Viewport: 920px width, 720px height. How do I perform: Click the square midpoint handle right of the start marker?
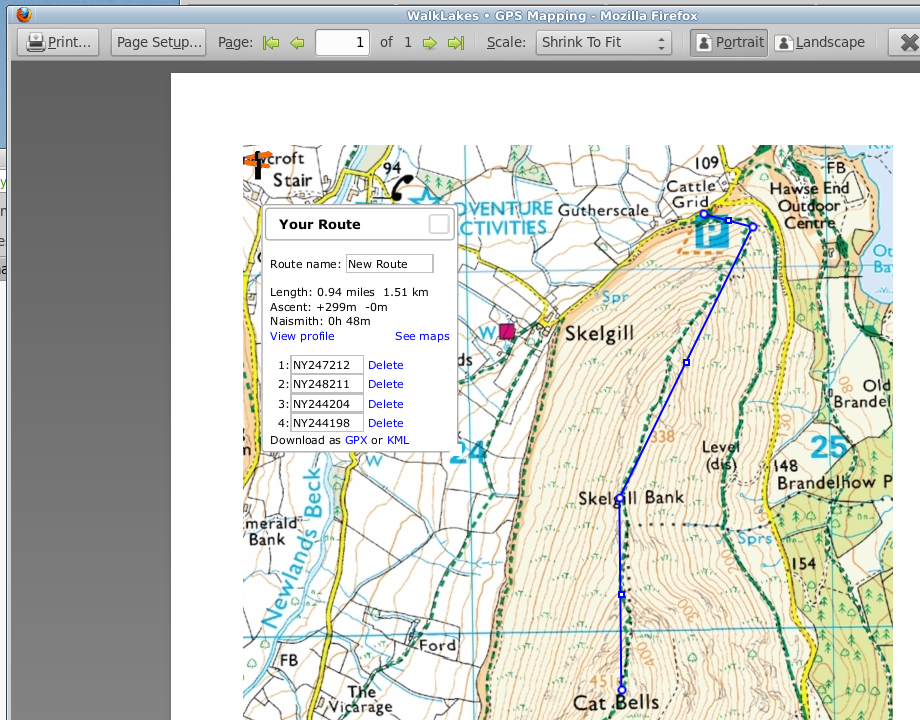click(x=728, y=221)
